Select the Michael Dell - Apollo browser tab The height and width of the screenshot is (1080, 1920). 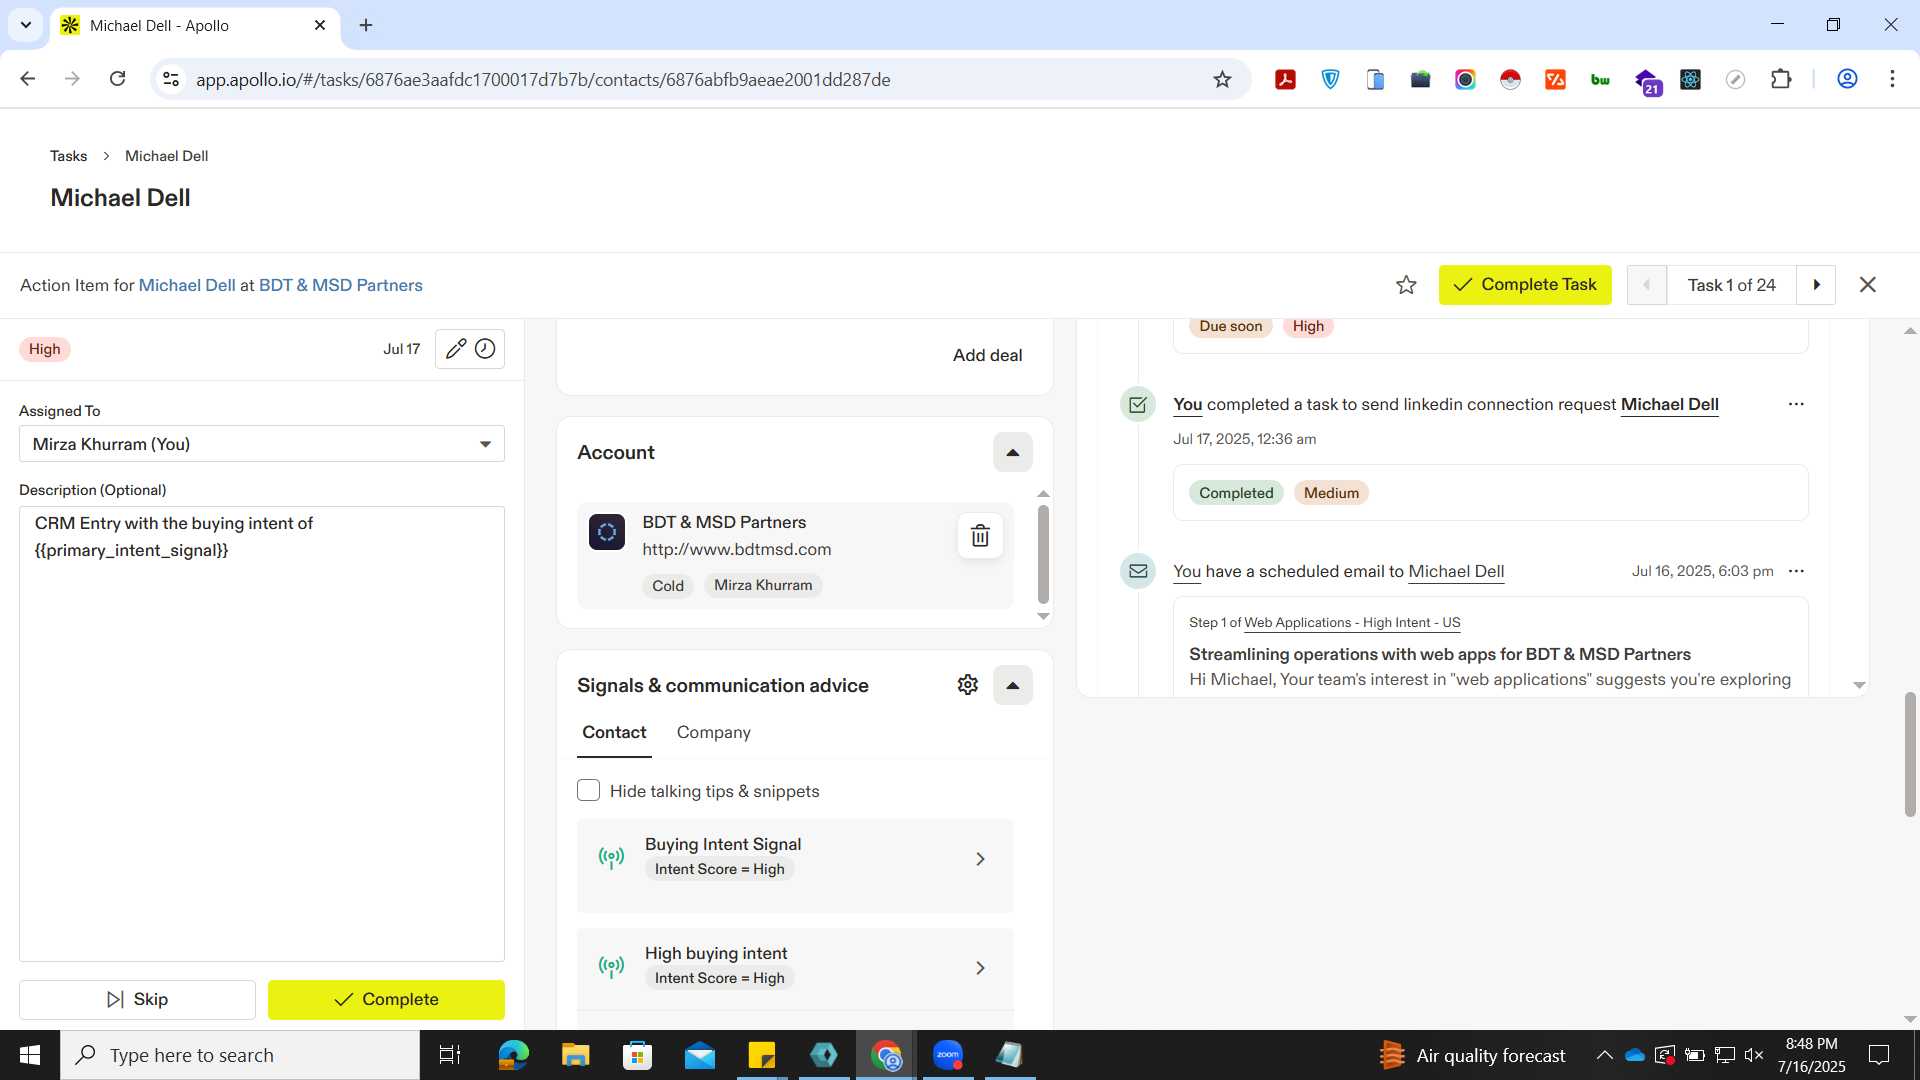click(x=195, y=25)
